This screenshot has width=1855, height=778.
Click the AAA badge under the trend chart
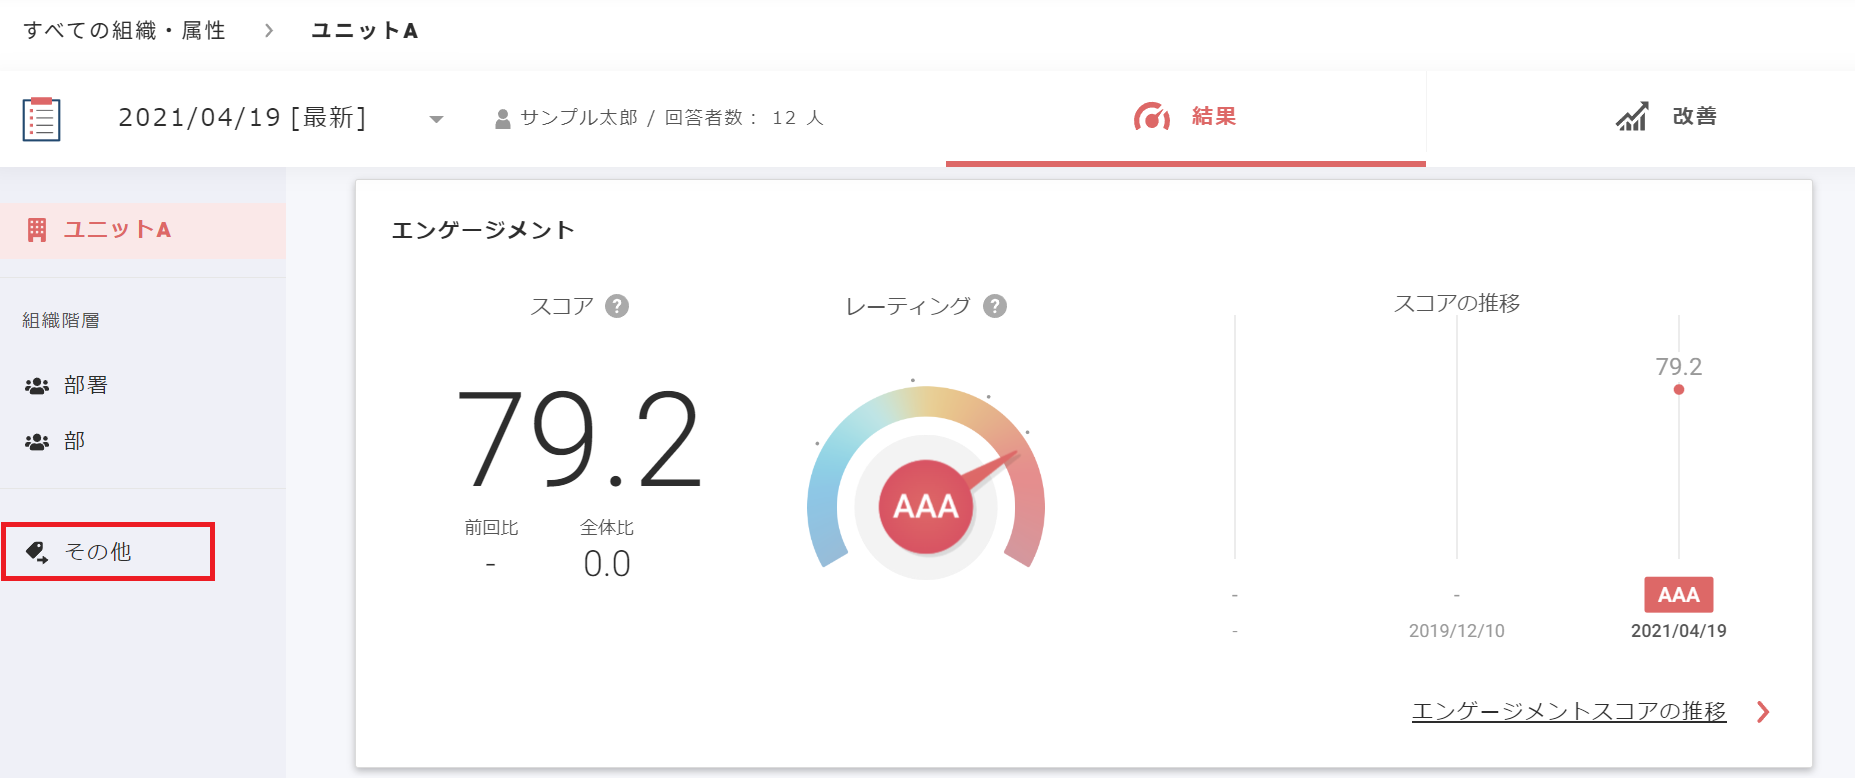coord(1678,594)
